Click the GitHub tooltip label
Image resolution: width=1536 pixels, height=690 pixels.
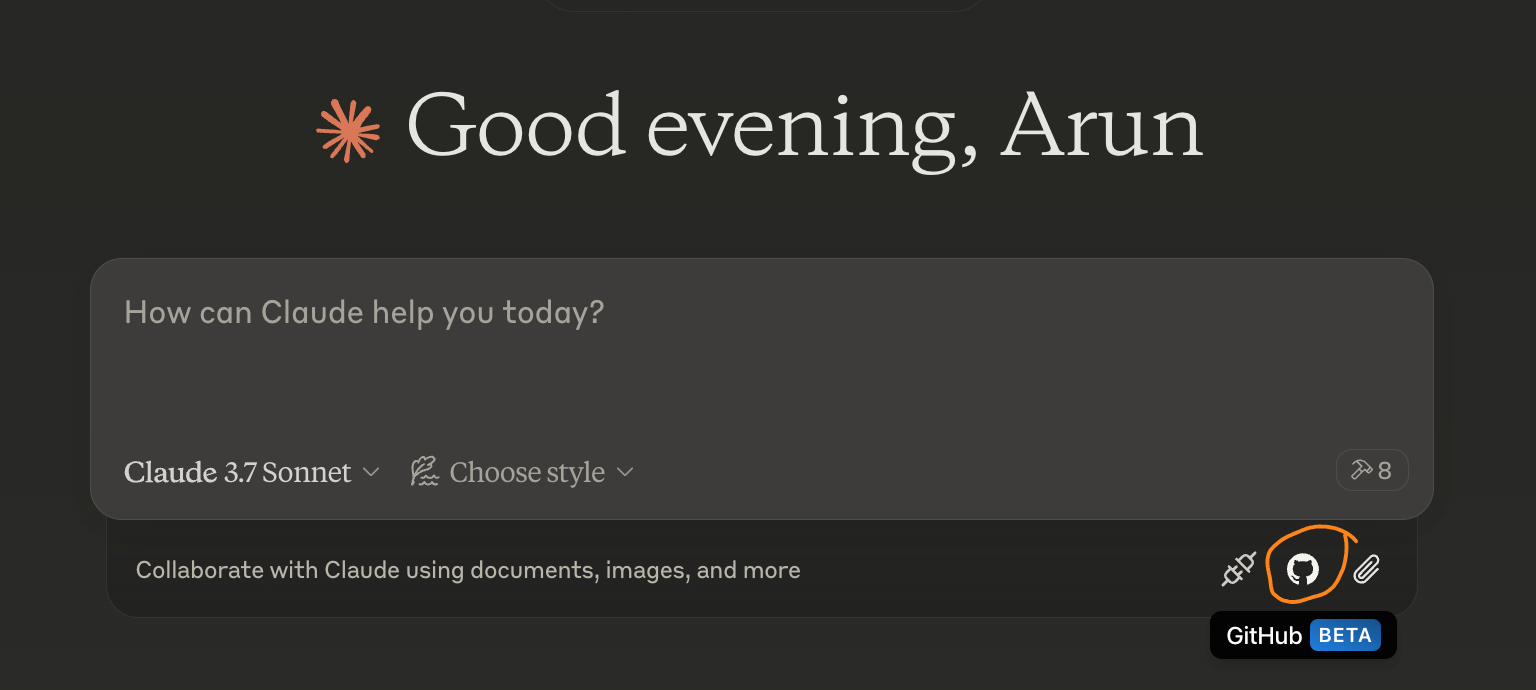pyautogui.click(x=1264, y=636)
